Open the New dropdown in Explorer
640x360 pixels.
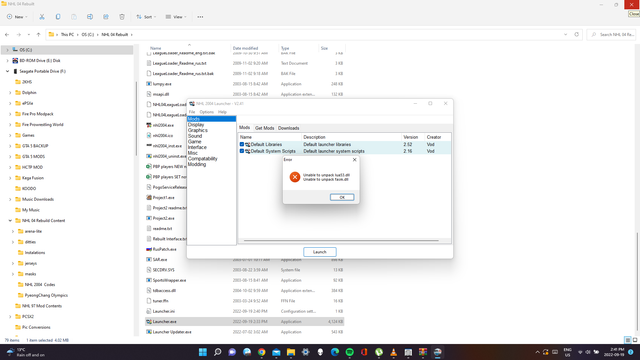tap(17, 17)
